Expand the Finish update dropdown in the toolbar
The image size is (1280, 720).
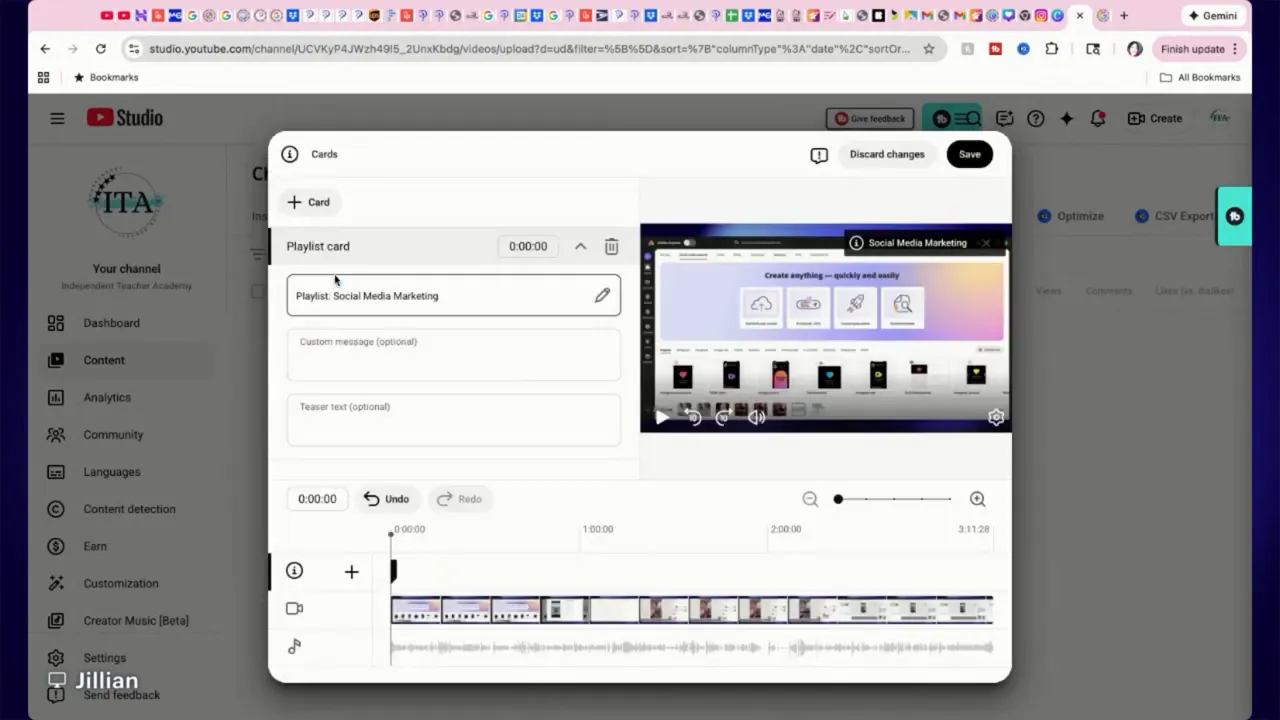[1236, 48]
